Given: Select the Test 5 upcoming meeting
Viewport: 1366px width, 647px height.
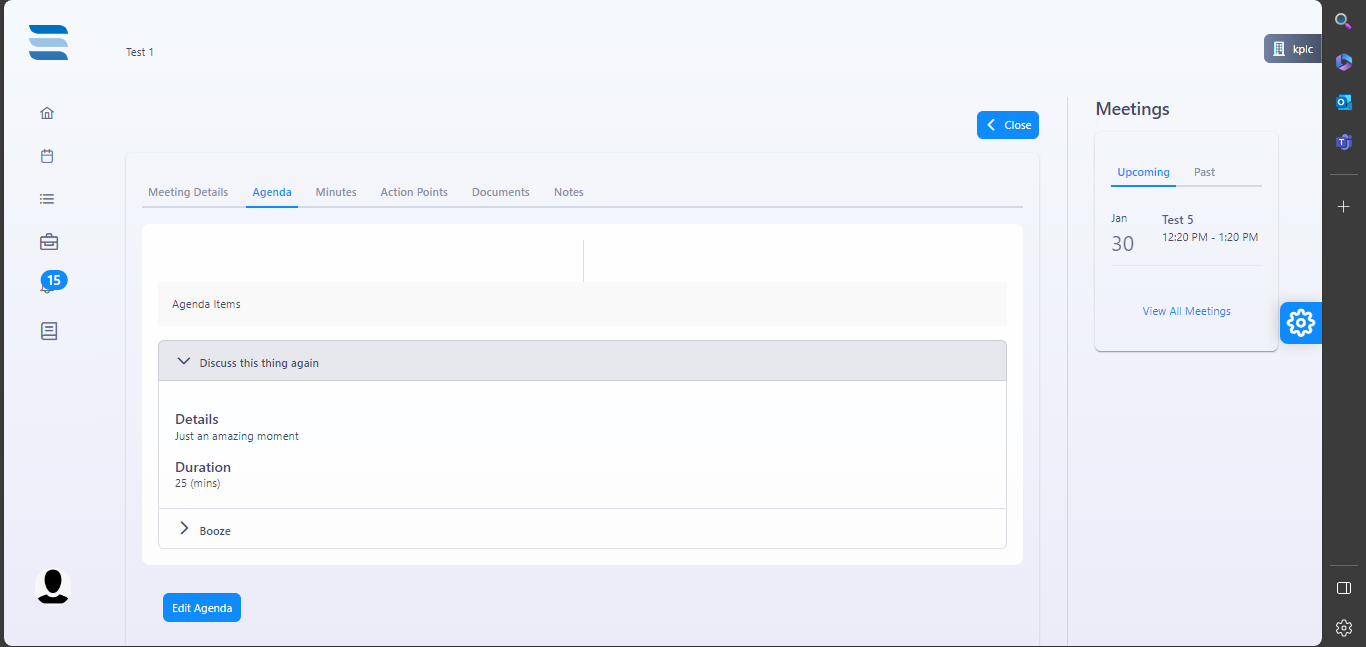Looking at the screenshot, I should (1186, 229).
